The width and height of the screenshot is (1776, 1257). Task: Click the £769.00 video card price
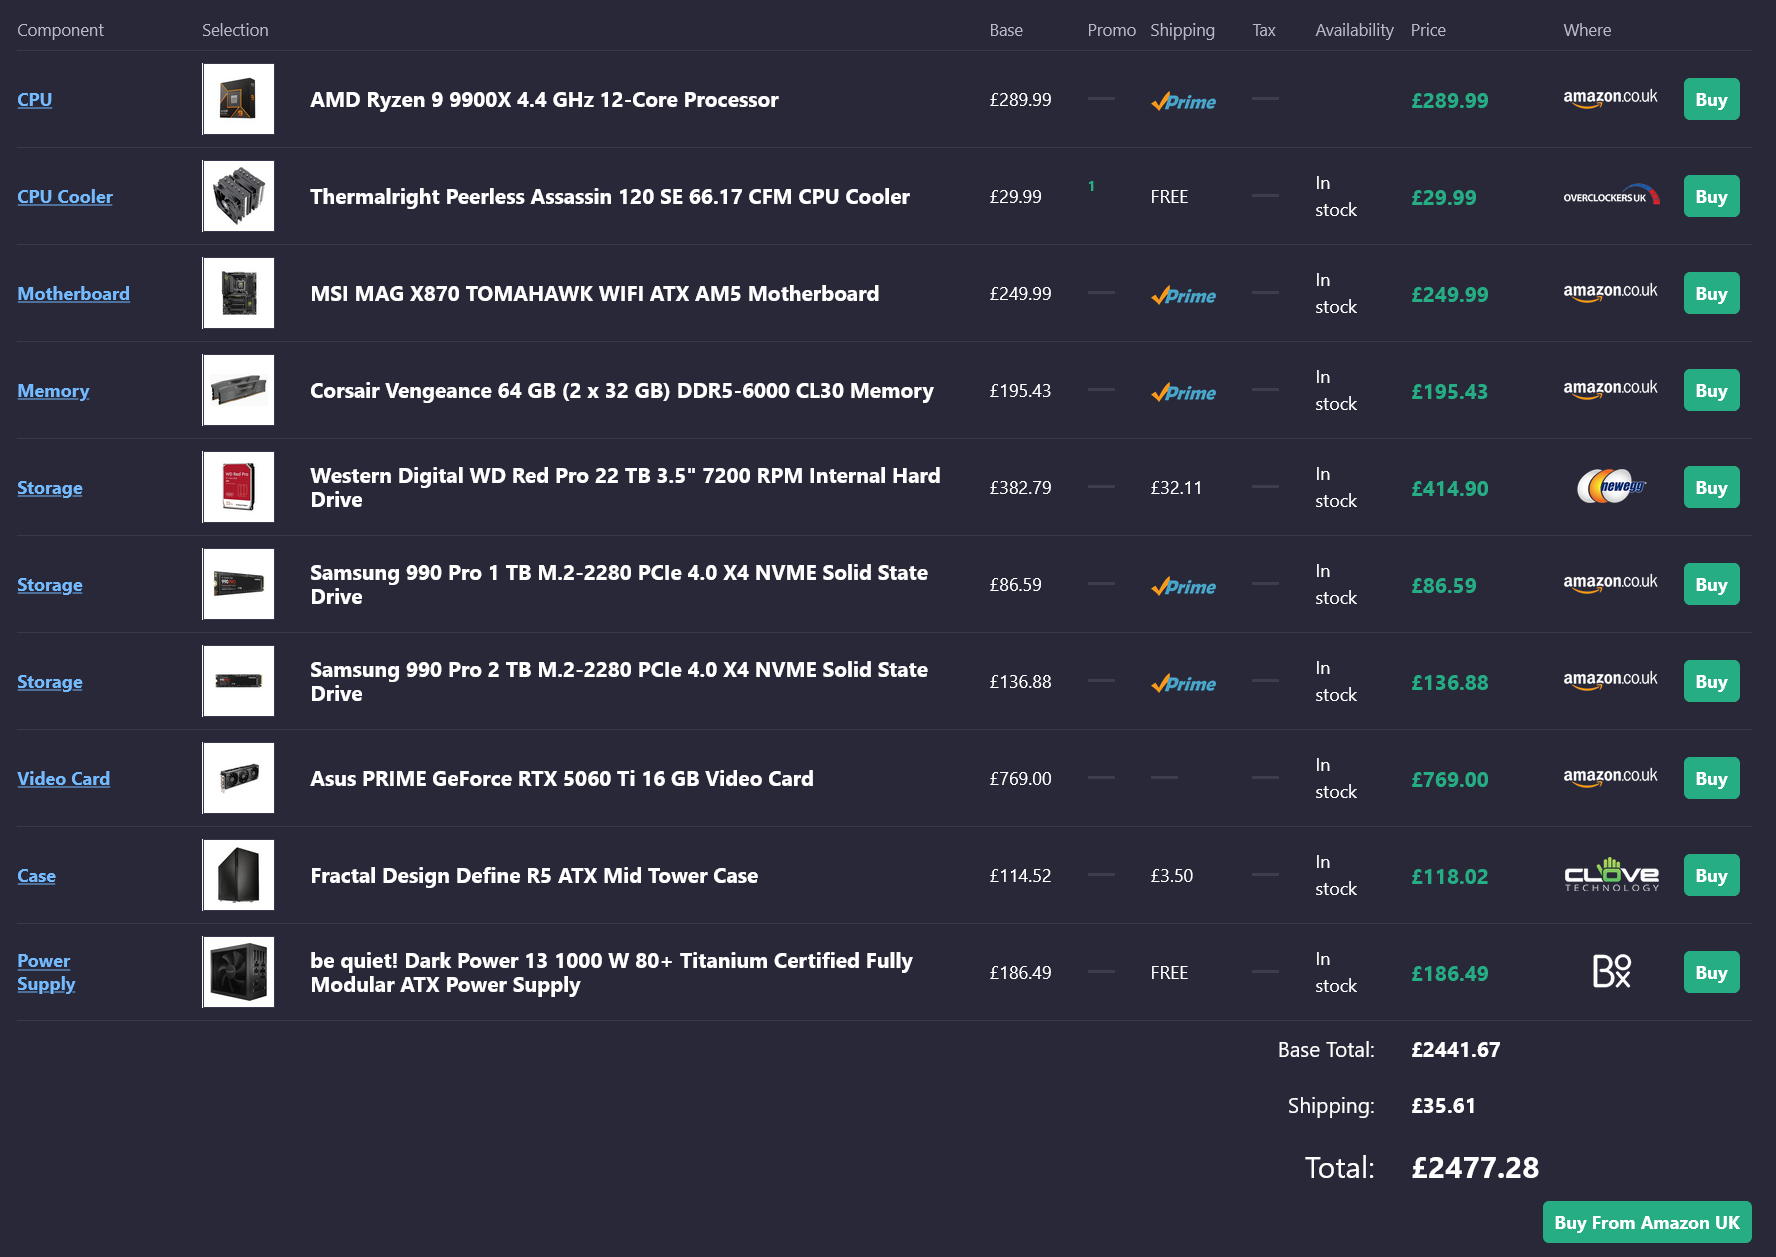(x=1449, y=779)
